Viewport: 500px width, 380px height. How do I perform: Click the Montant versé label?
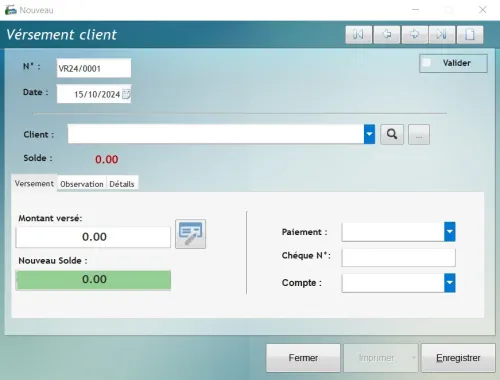(x=50, y=218)
